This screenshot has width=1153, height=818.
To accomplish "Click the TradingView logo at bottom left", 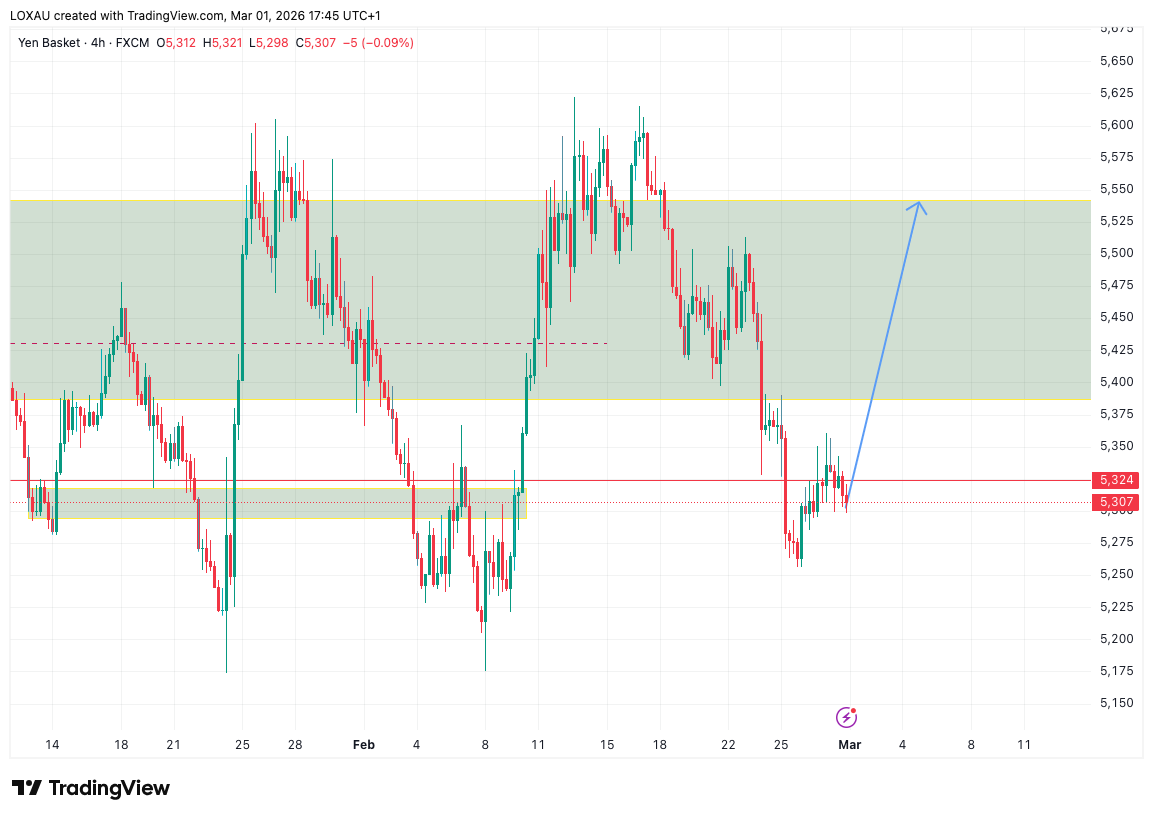I will [91, 788].
